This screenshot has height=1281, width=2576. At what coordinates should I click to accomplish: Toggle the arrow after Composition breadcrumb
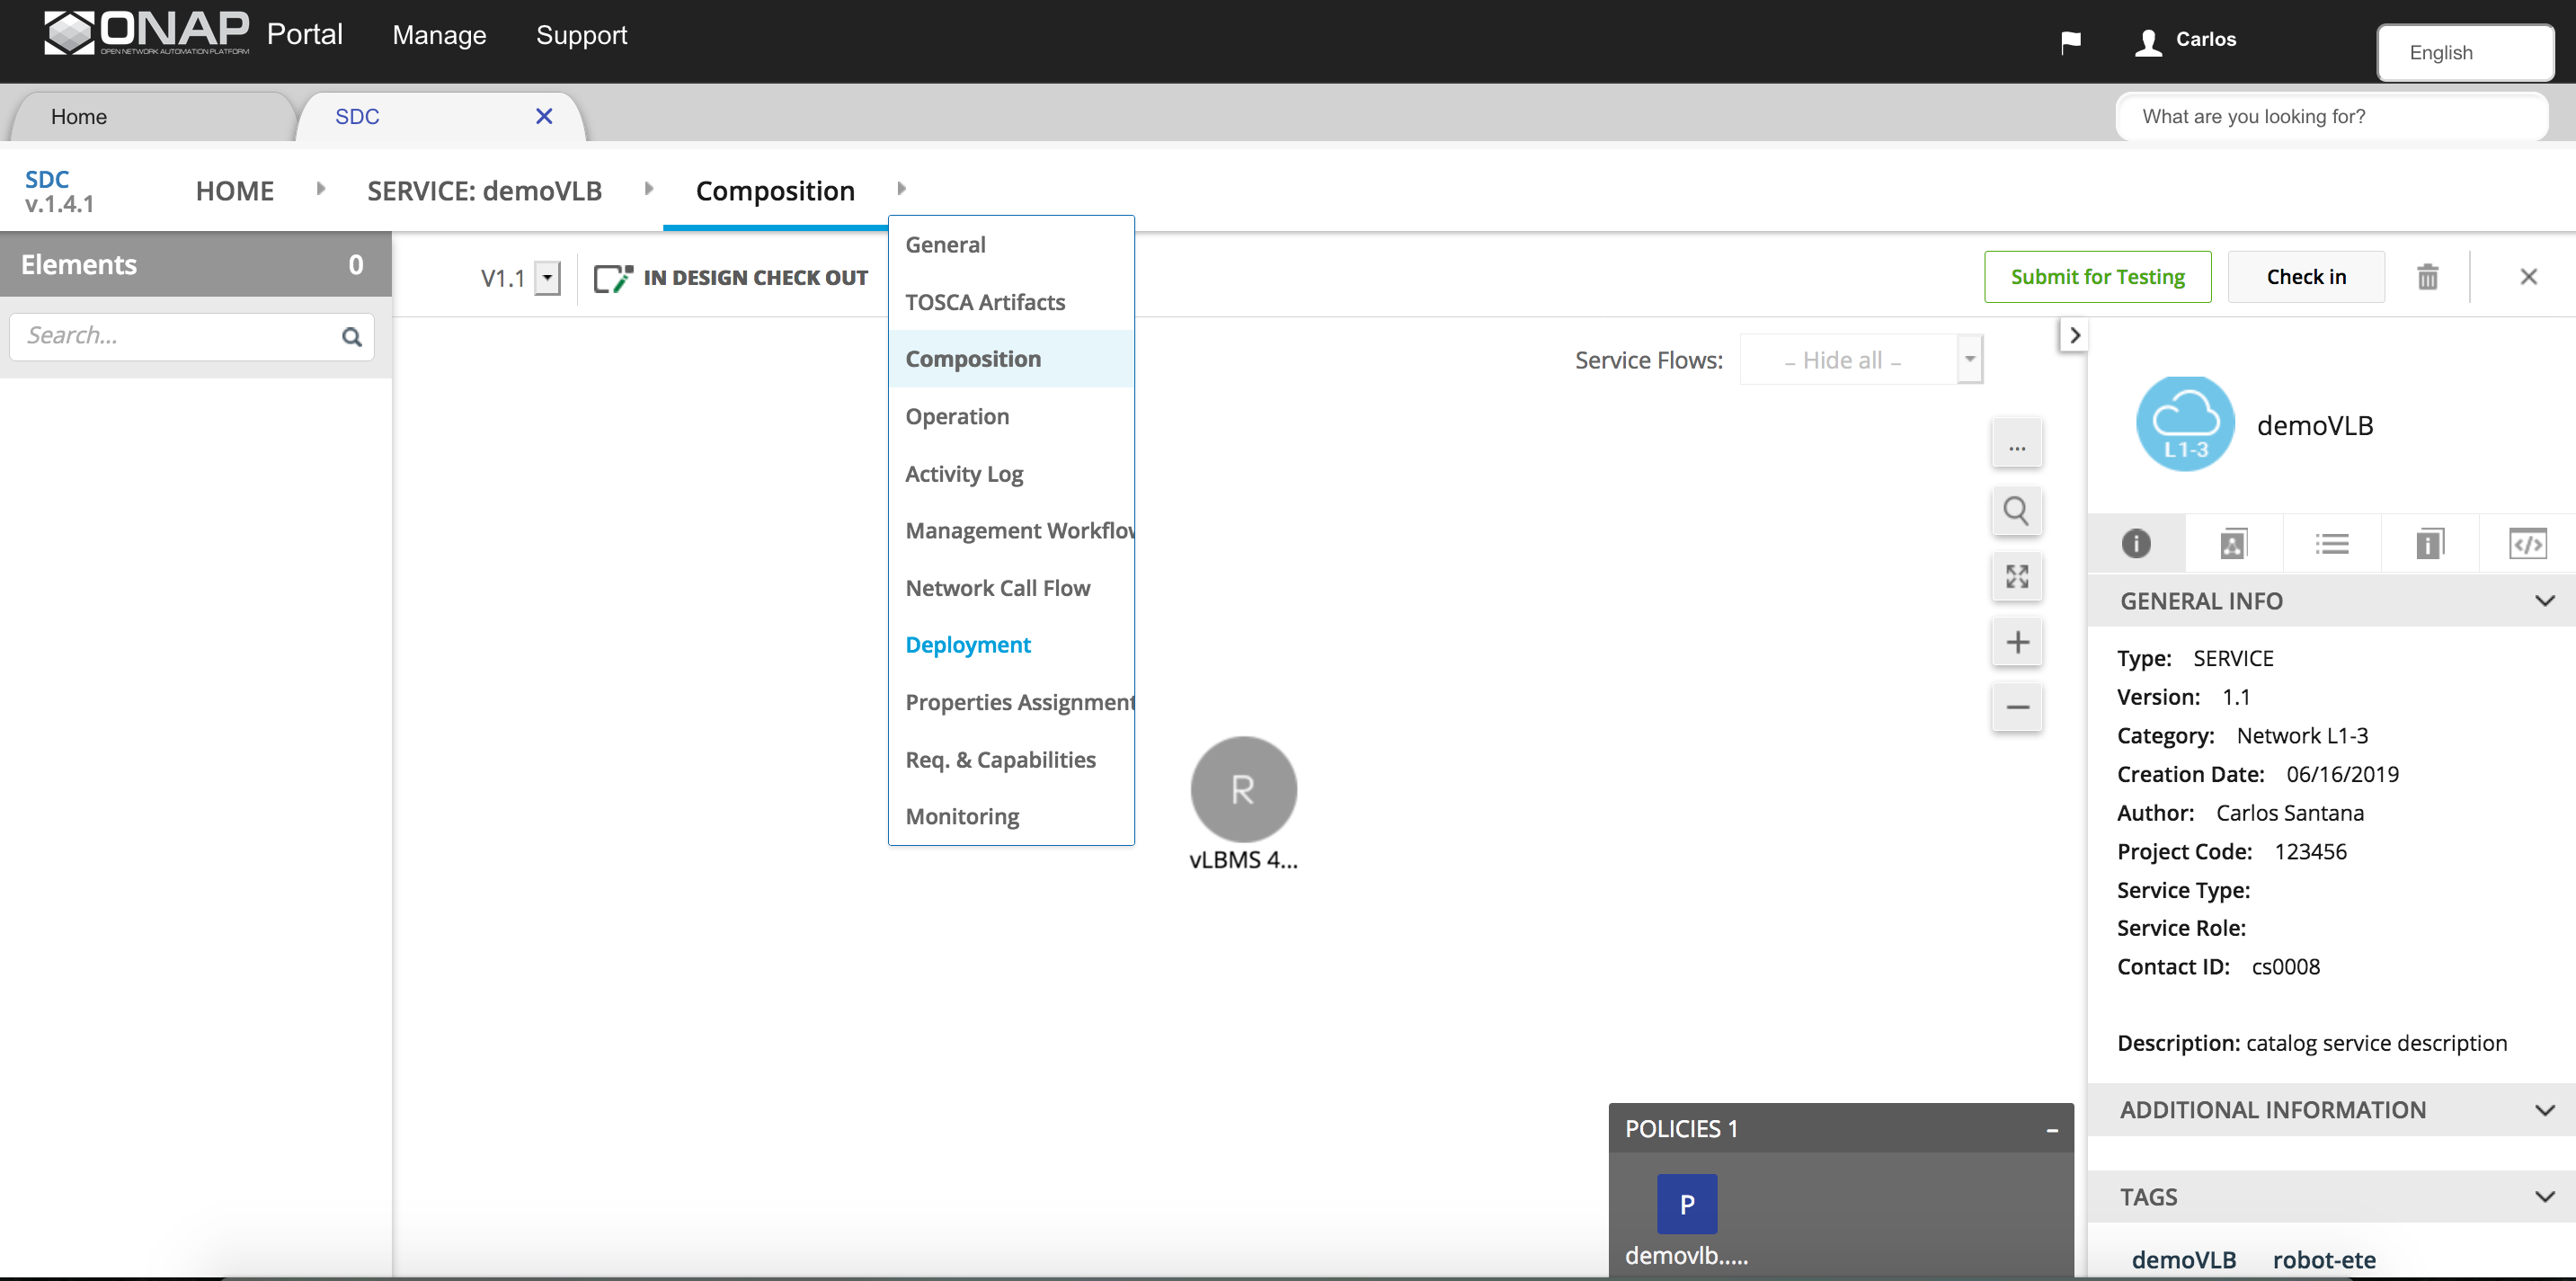point(901,189)
